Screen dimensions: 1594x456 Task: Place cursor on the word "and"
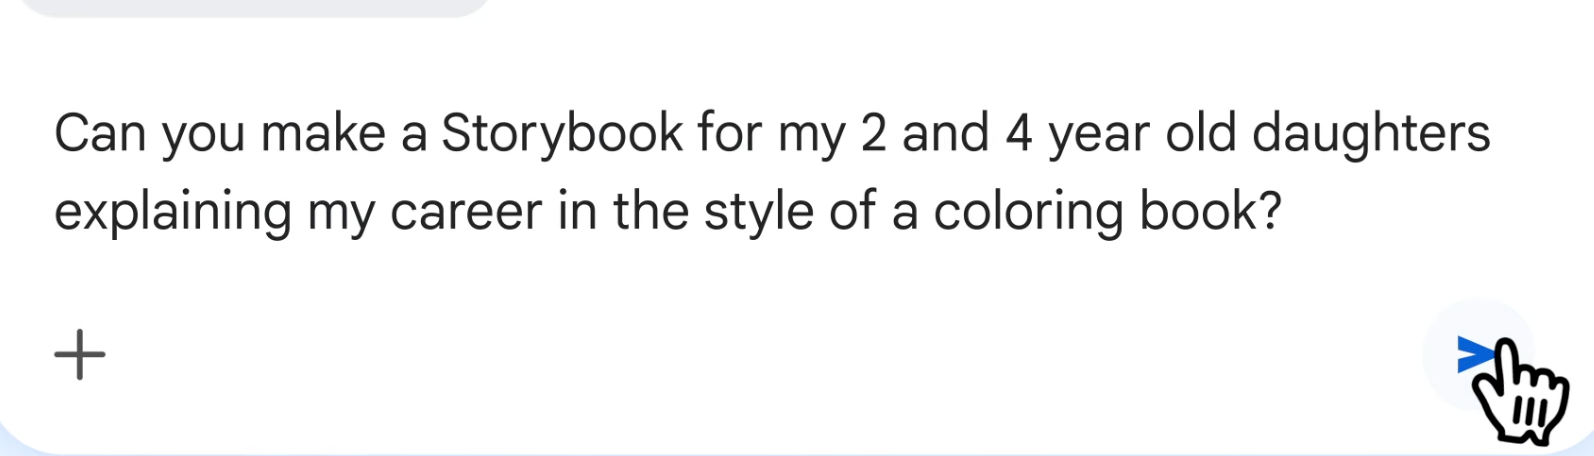945,134
